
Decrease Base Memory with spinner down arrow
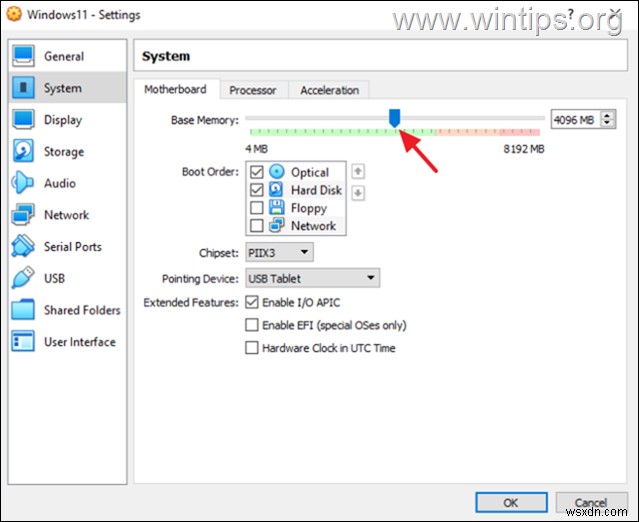(x=607, y=123)
